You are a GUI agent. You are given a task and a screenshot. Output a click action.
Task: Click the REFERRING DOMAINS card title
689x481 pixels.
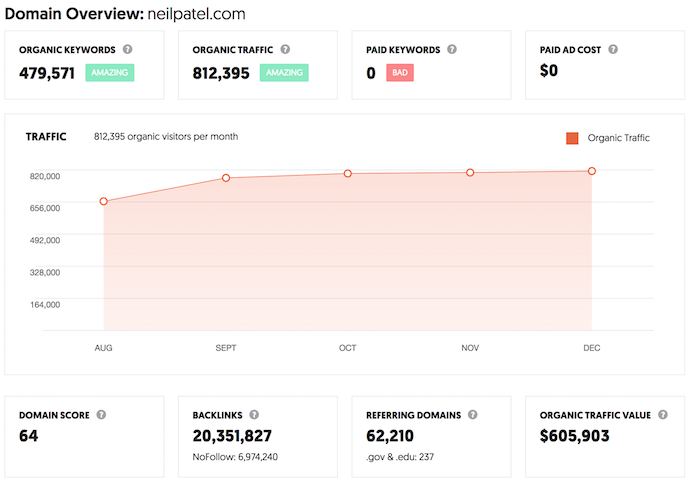tap(413, 415)
